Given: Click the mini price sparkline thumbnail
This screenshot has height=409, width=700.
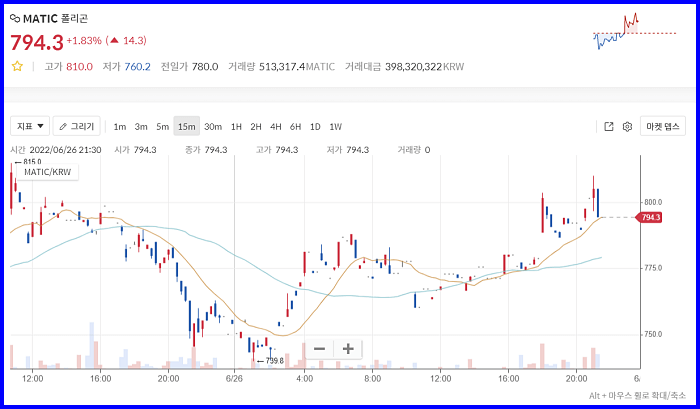Looking at the screenshot, I should click(x=634, y=31).
